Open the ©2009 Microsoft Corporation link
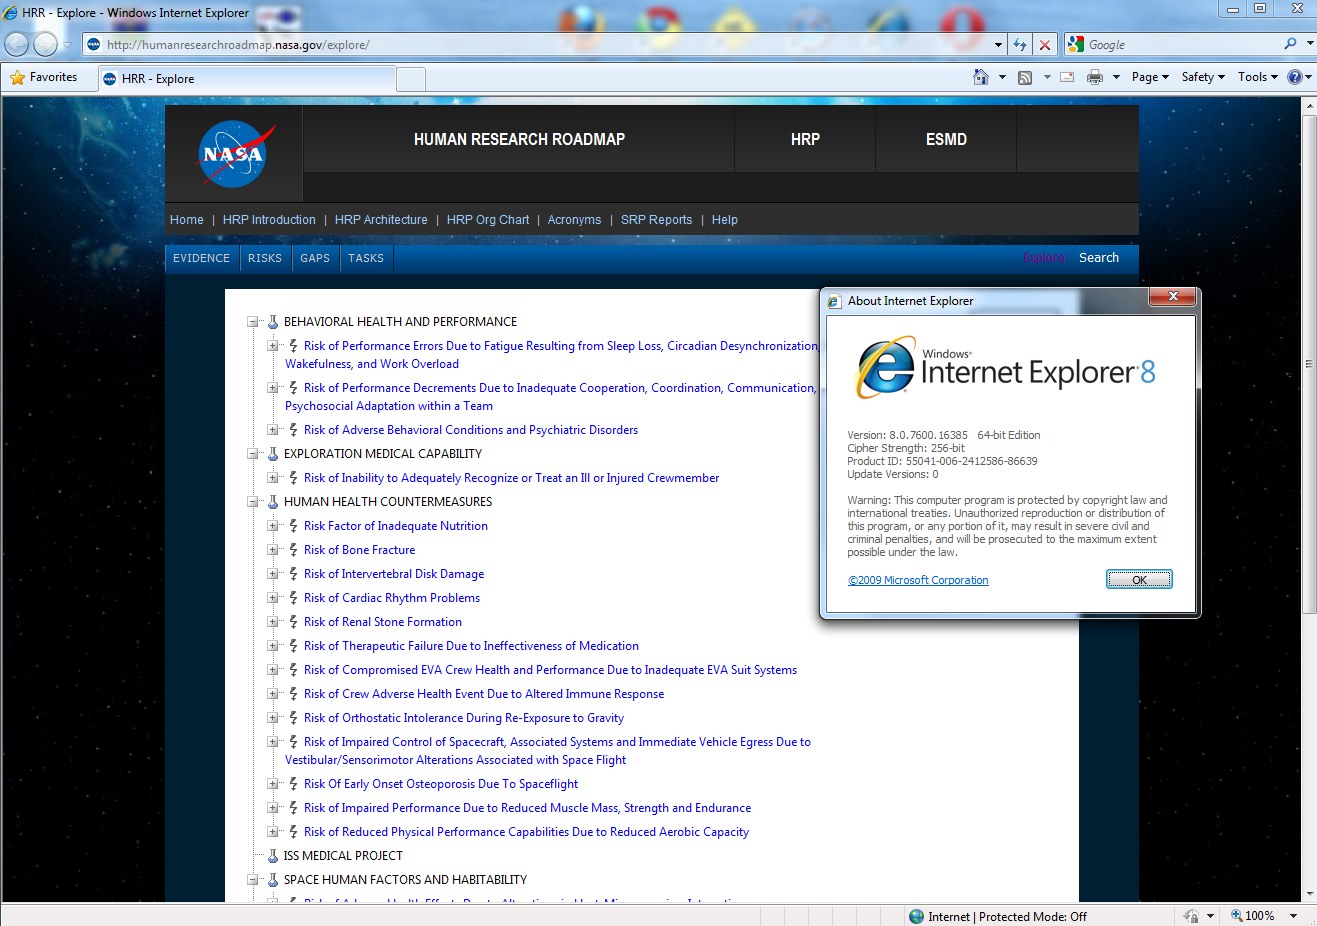1317x926 pixels. (918, 580)
